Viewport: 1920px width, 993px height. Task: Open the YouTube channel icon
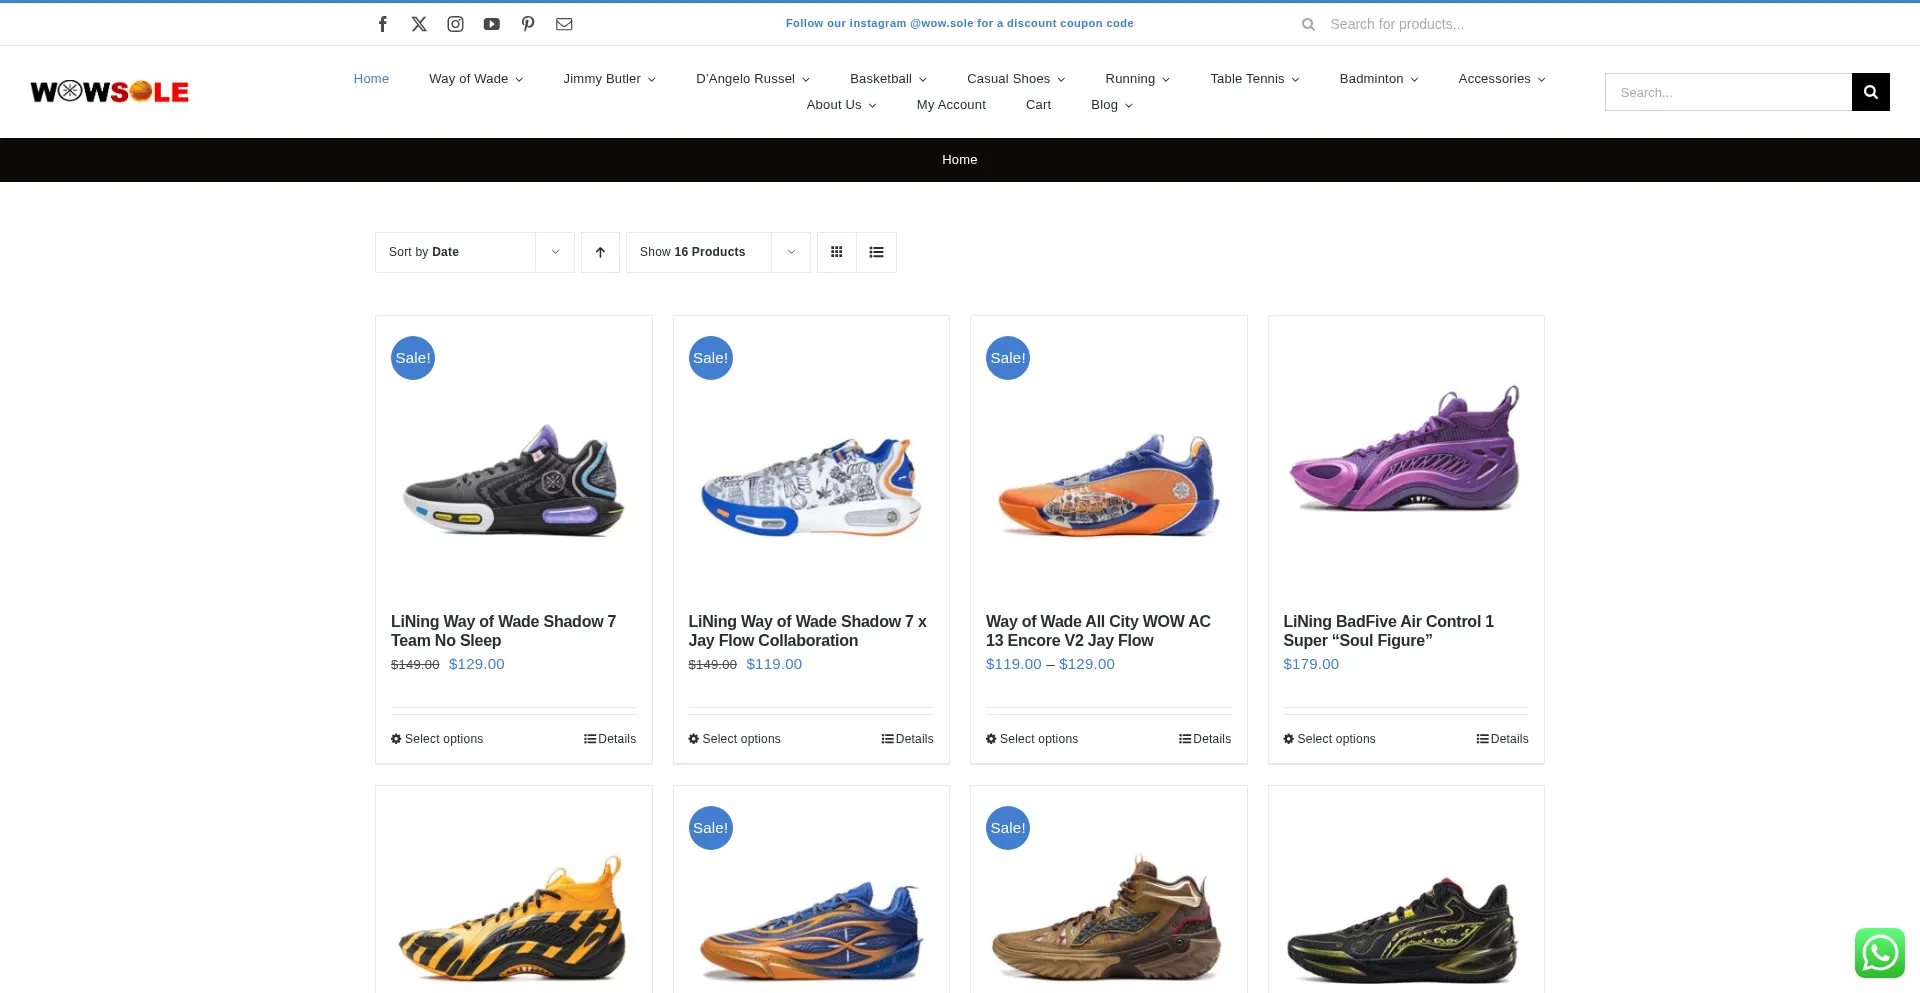tap(491, 24)
